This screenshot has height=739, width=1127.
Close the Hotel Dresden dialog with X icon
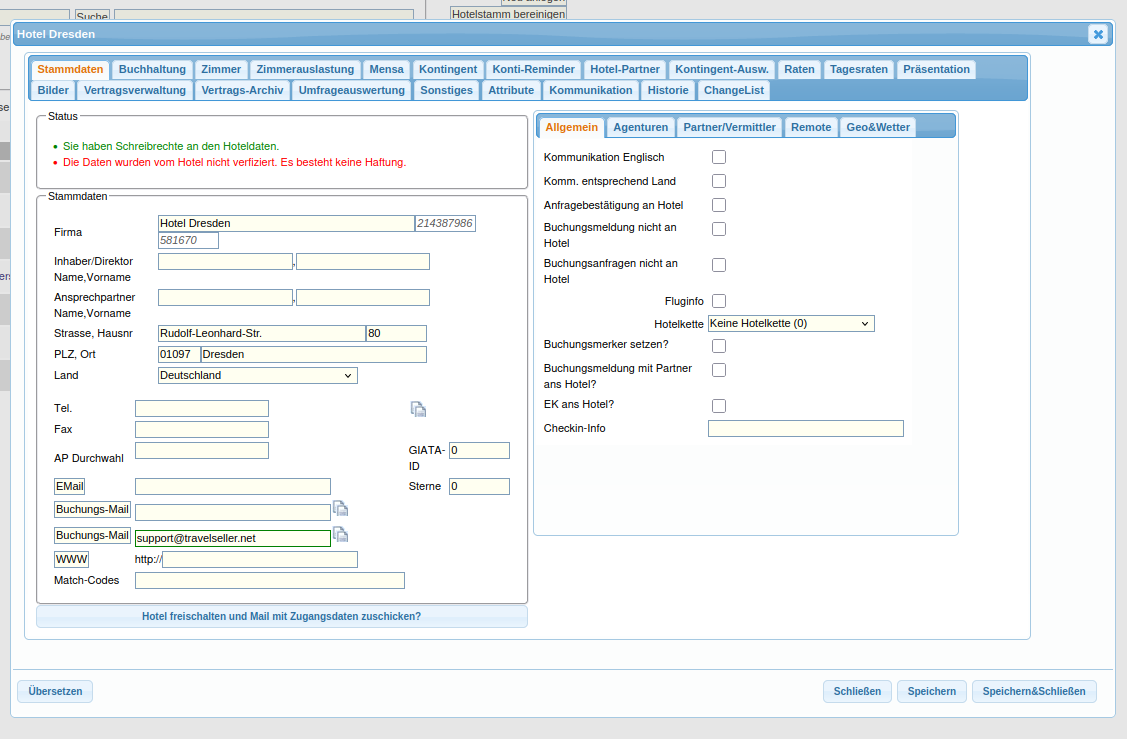tap(1098, 34)
